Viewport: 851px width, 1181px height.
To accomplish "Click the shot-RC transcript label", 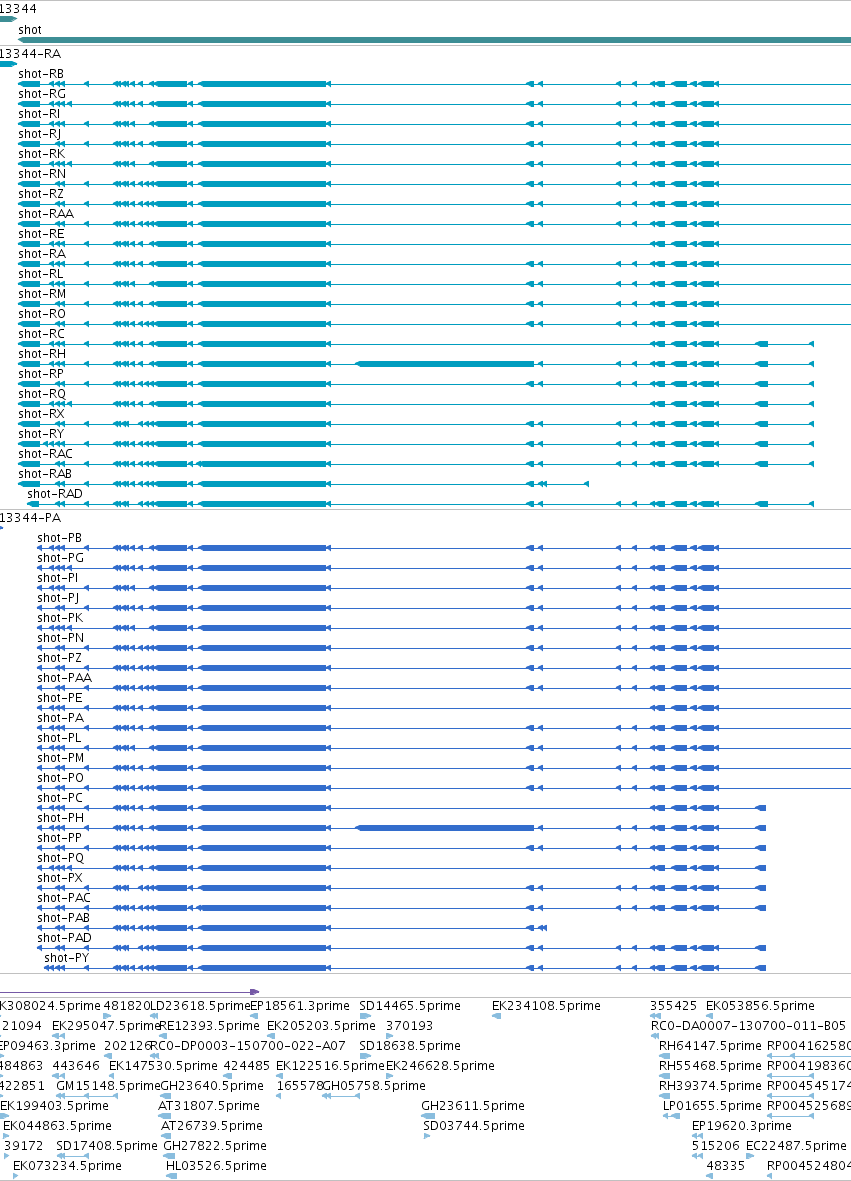I will pos(41,334).
